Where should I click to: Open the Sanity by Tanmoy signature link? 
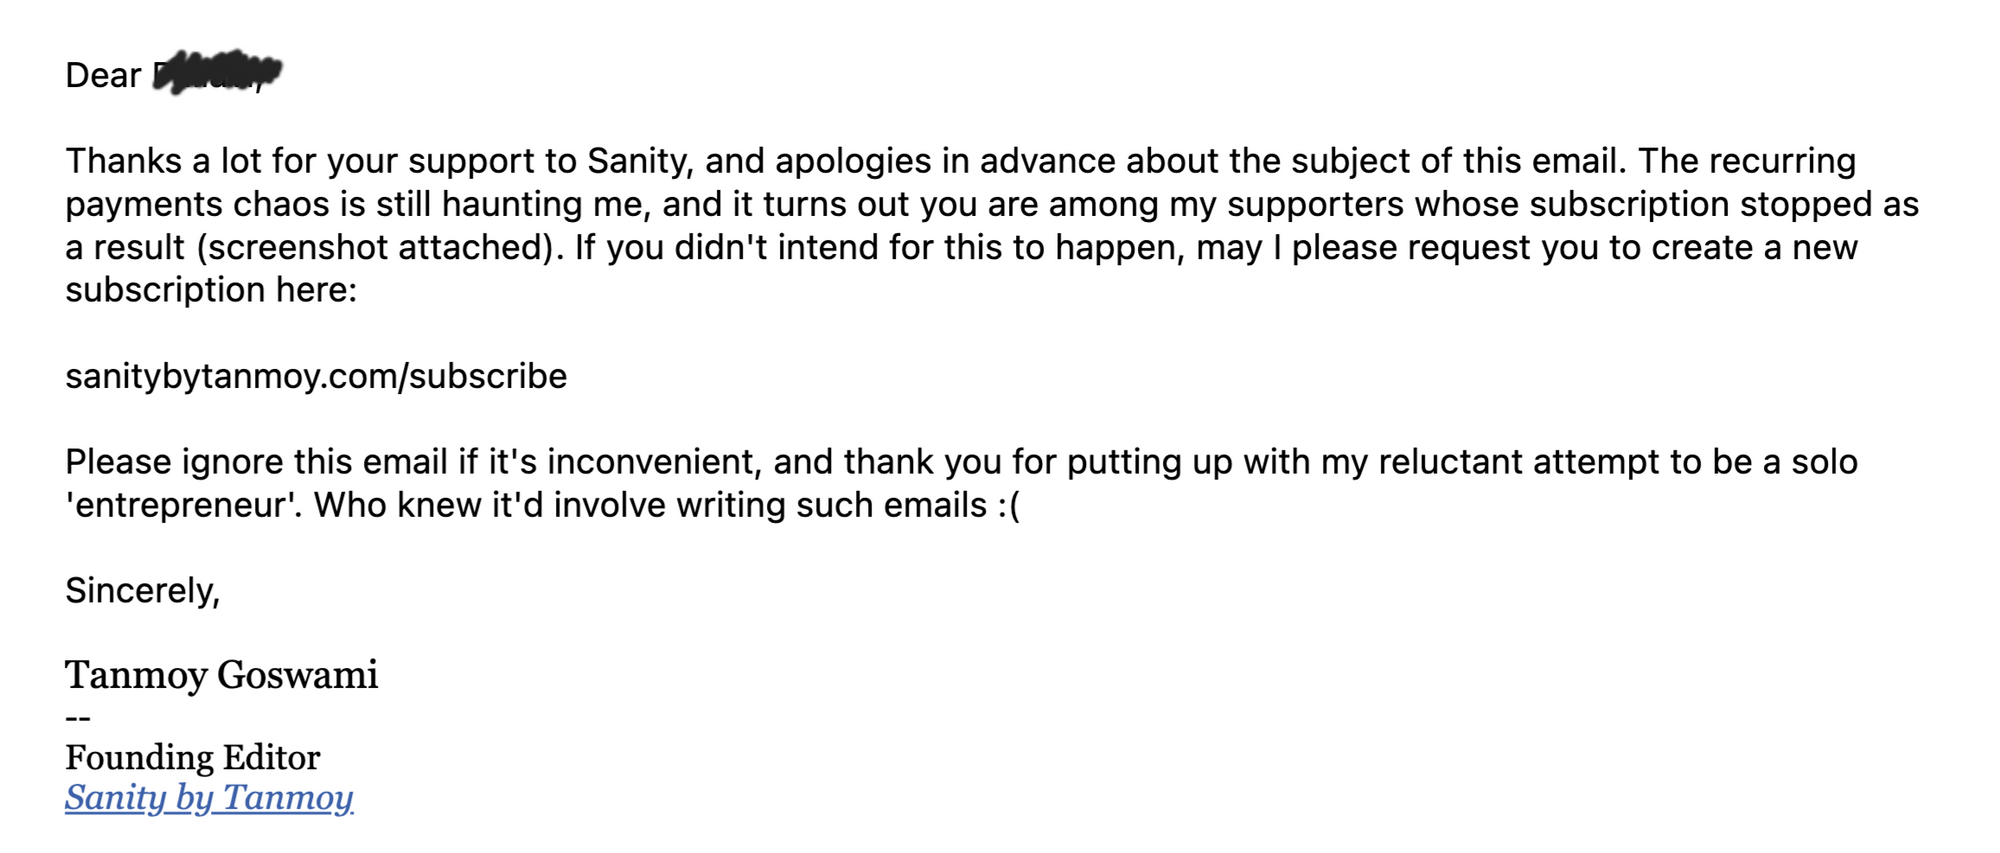tap(209, 798)
